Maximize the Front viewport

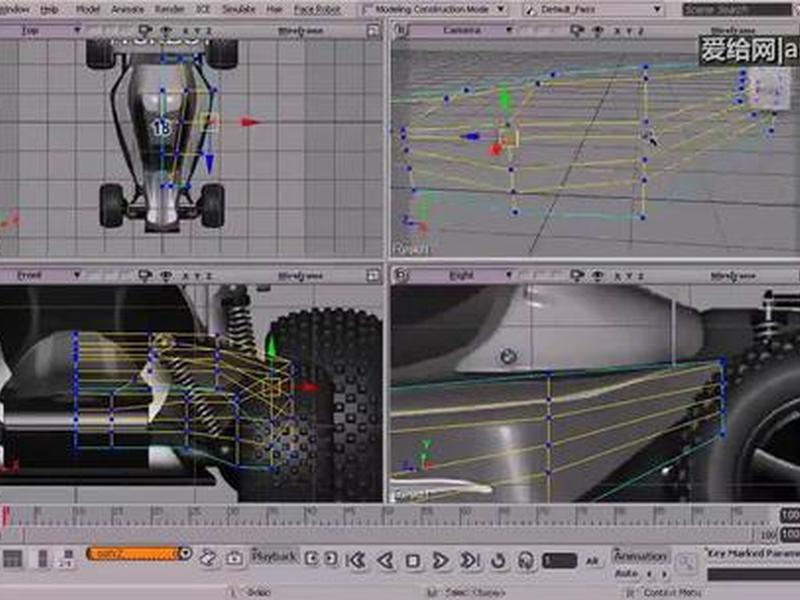pyautogui.click(x=373, y=276)
